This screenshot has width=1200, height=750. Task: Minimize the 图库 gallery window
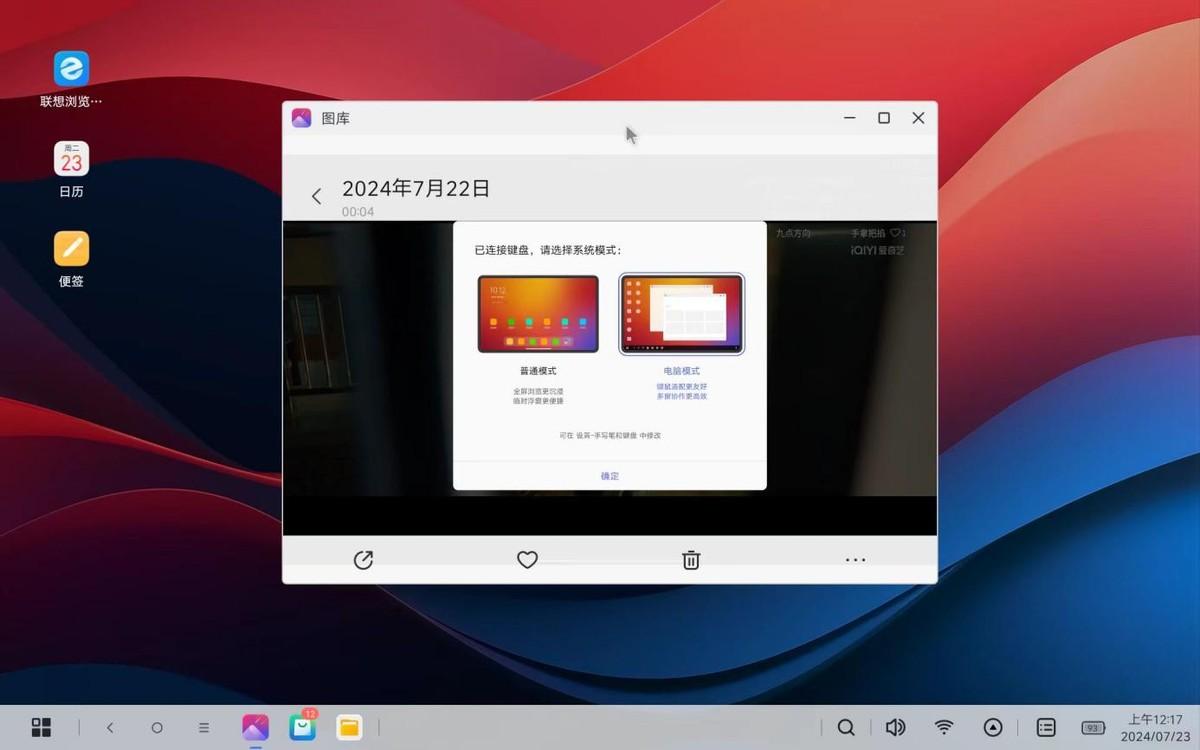point(850,118)
